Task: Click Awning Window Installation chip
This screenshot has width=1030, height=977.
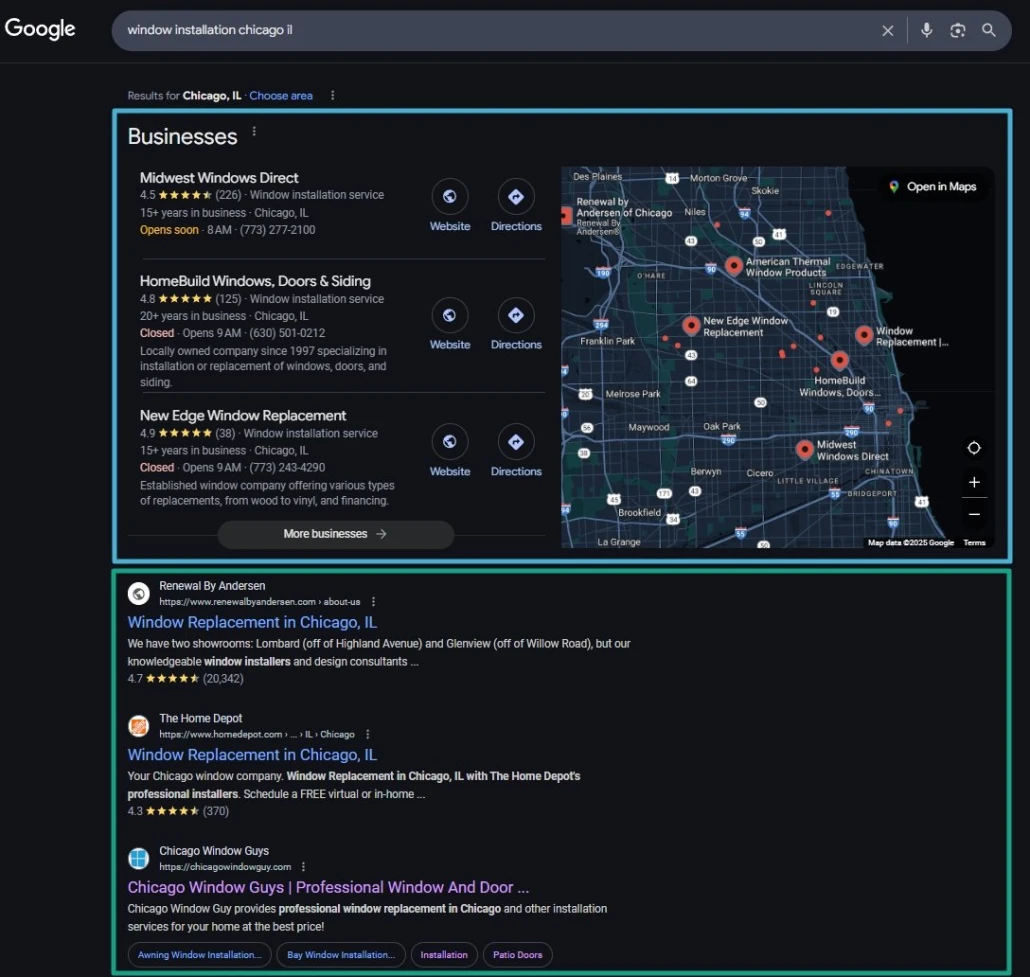Action: 199,955
